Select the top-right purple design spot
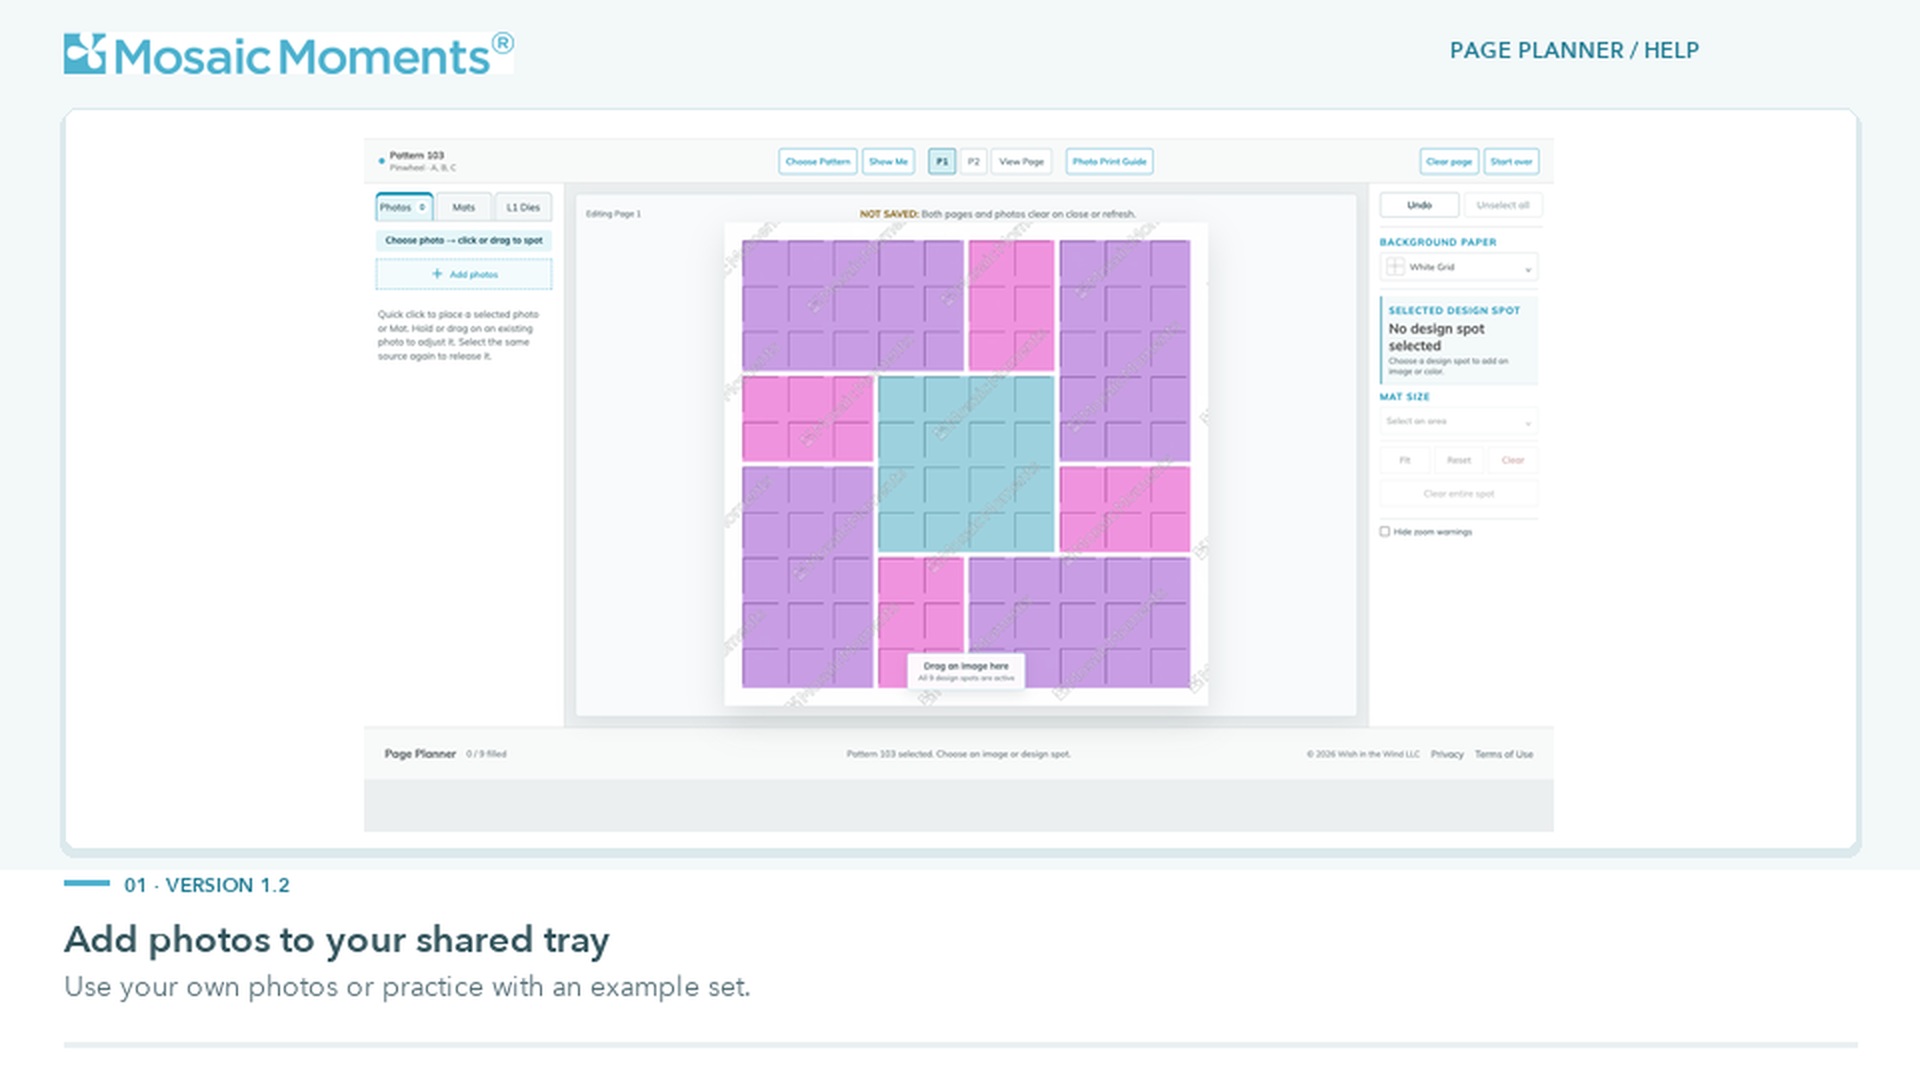This screenshot has width=1920, height=1080. (x=1125, y=350)
